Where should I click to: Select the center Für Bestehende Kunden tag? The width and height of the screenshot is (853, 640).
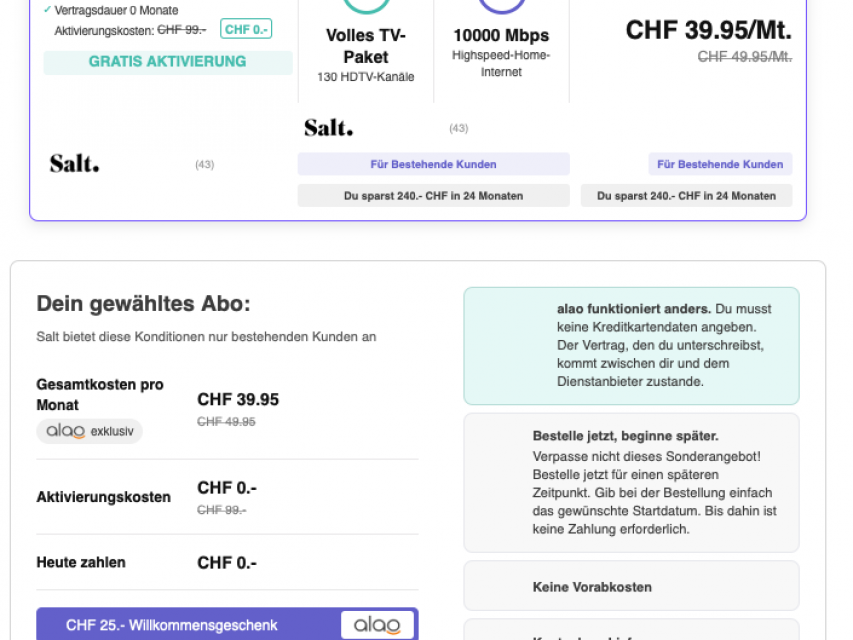[x=433, y=164]
